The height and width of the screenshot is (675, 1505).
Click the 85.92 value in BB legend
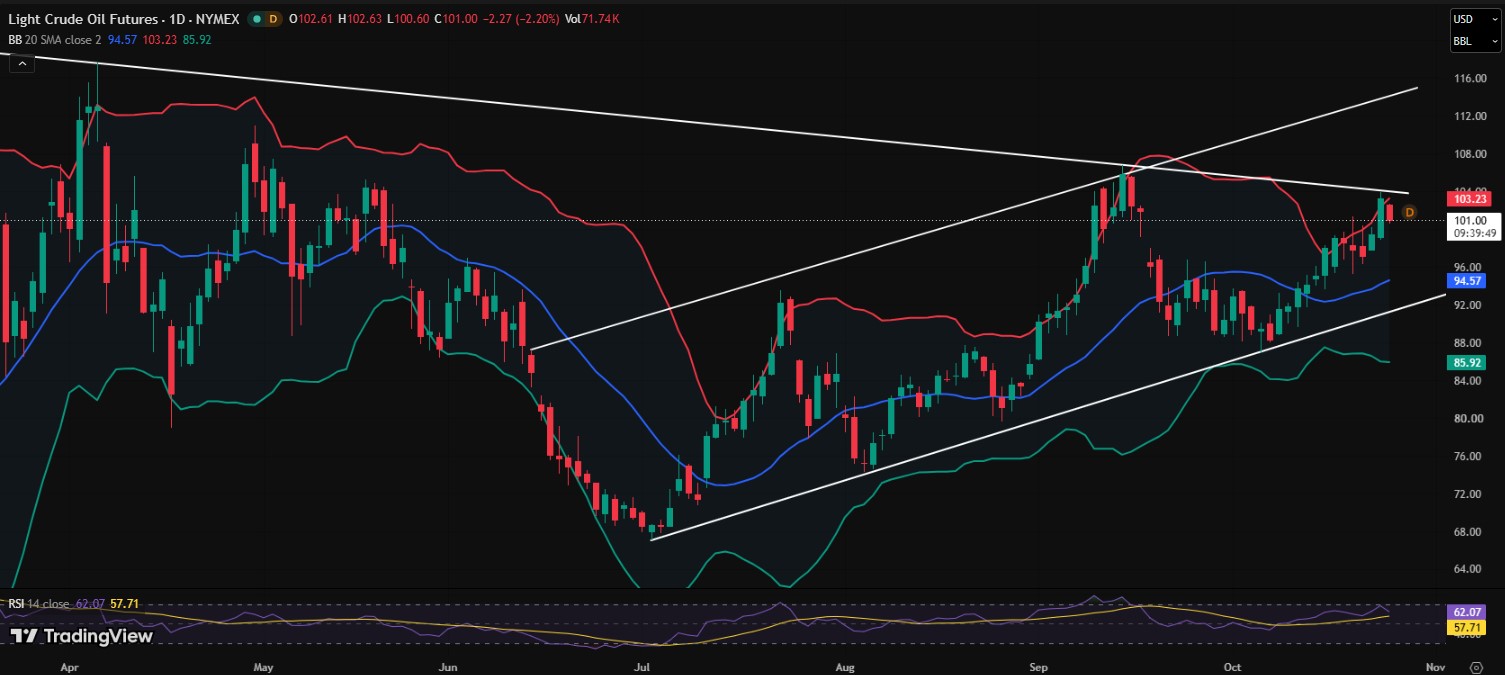pos(196,39)
